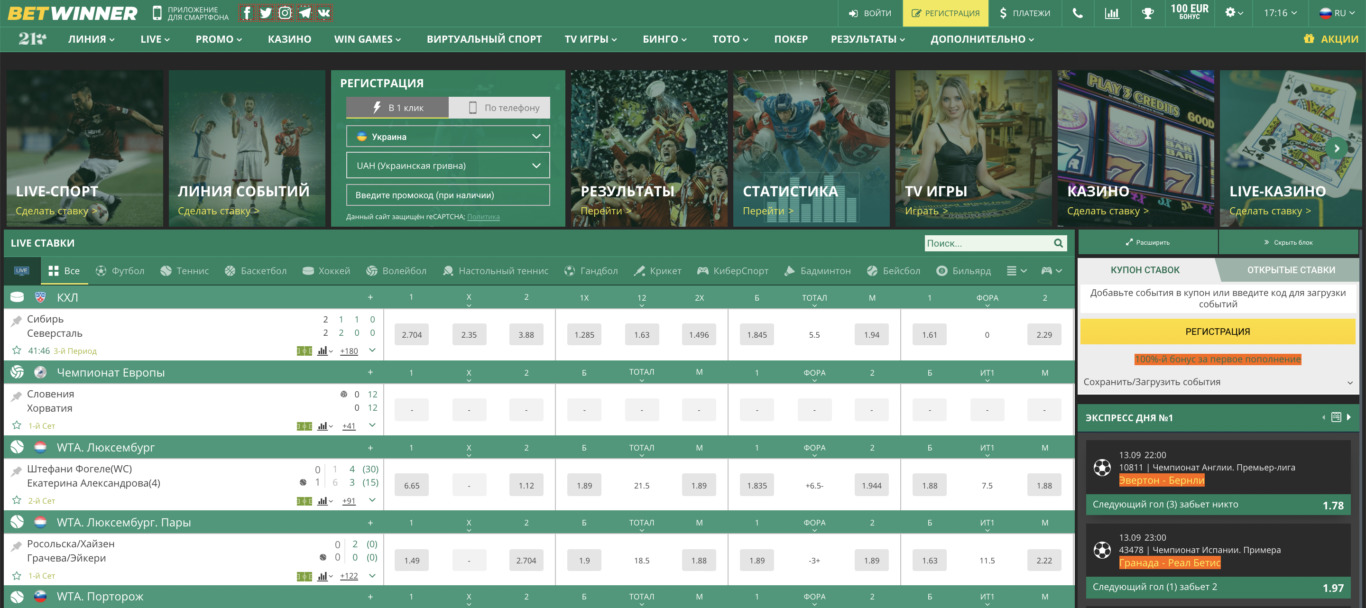
Task: Click the mobile app phone icon
Action: 157,13
